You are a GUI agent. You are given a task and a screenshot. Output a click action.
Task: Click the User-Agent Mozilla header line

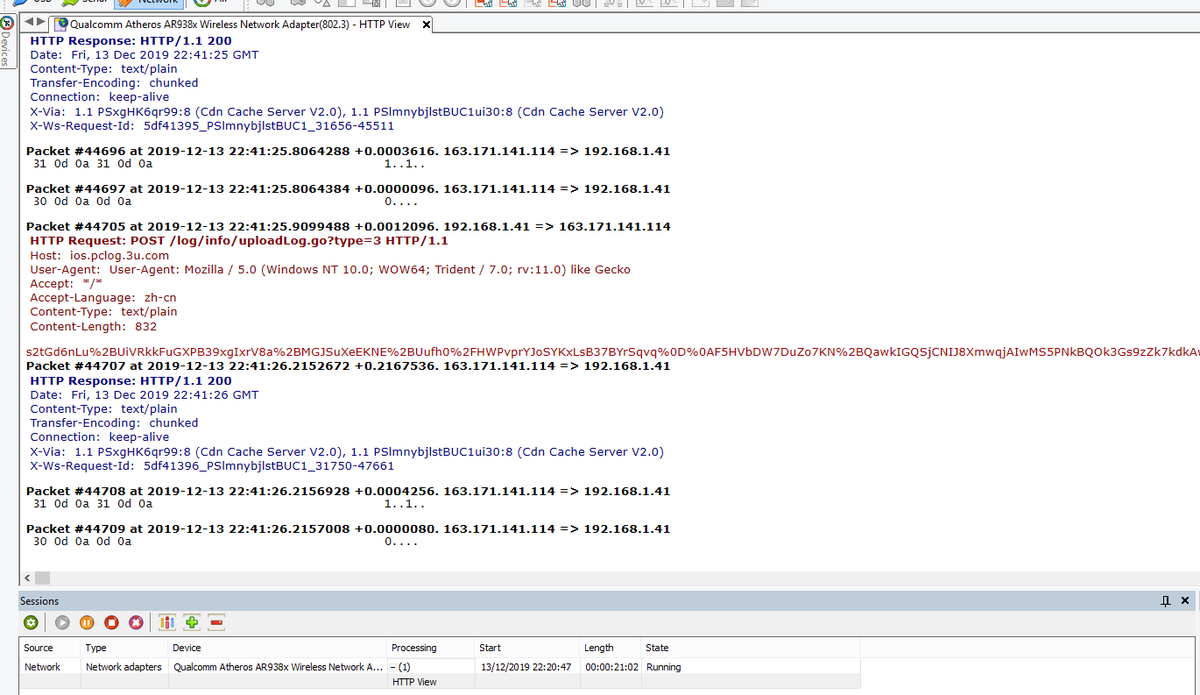(x=330, y=270)
